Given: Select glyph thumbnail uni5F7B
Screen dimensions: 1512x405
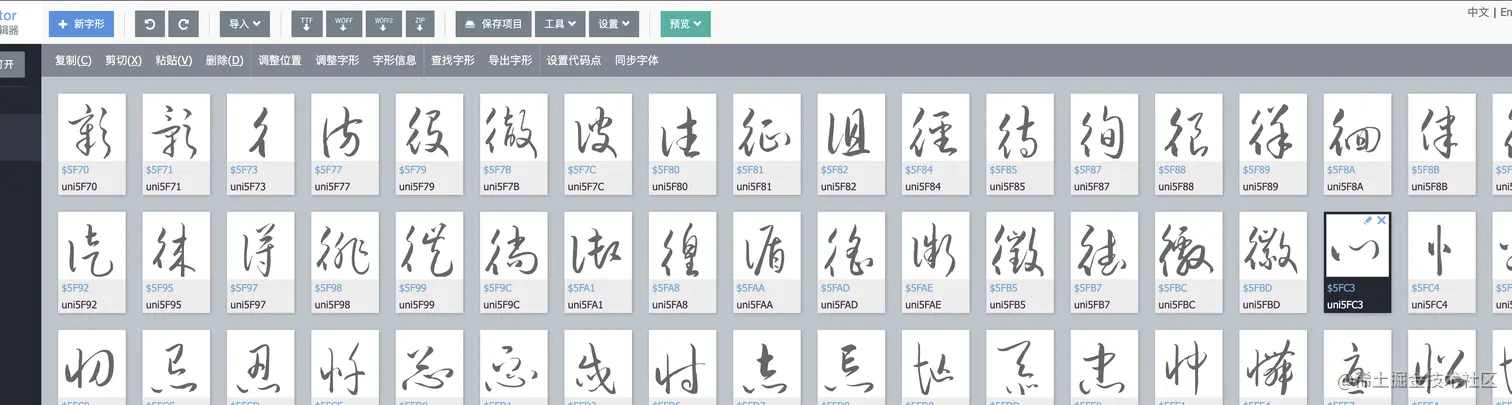Looking at the screenshot, I should [514, 144].
